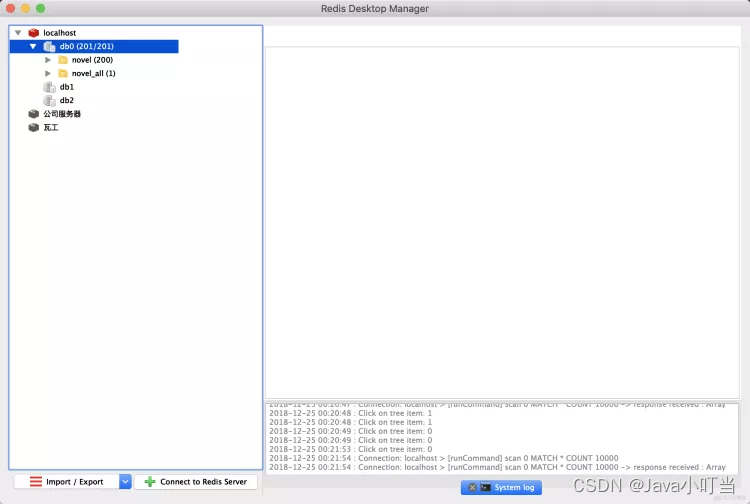The width and height of the screenshot is (750, 504).
Task: Click the 瓦工 server icon
Action: coord(33,128)
